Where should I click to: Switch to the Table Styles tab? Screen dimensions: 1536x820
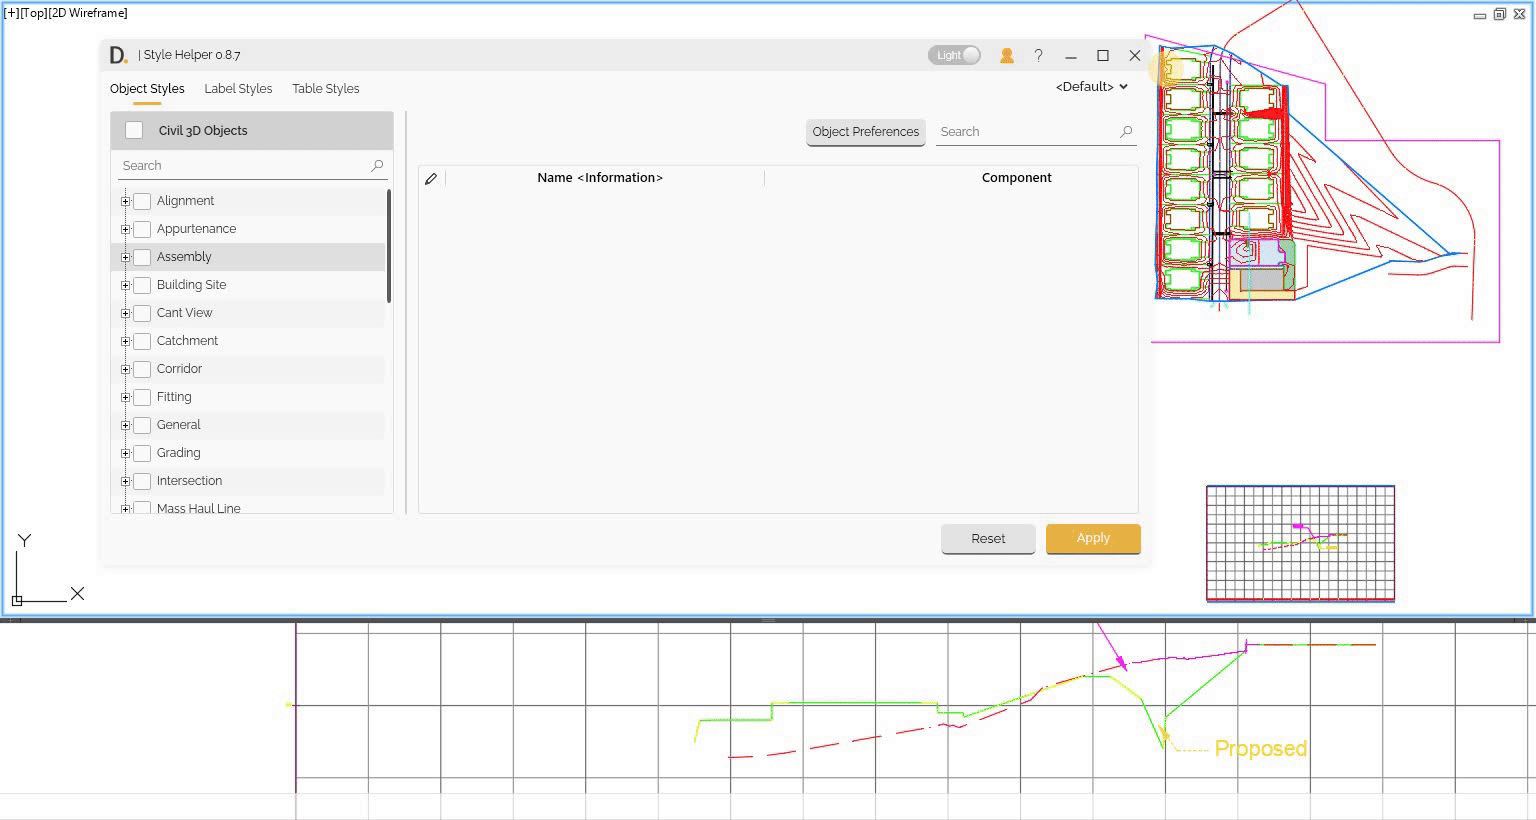click(325, 88)
